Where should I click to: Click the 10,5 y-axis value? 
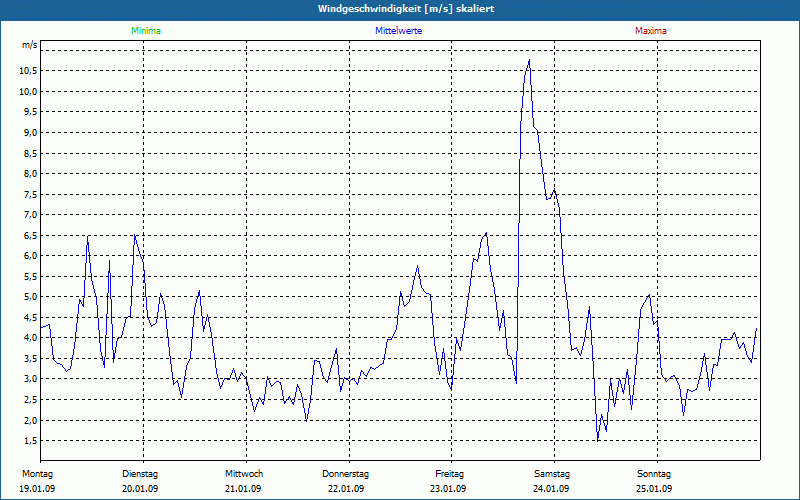[28, 71]
